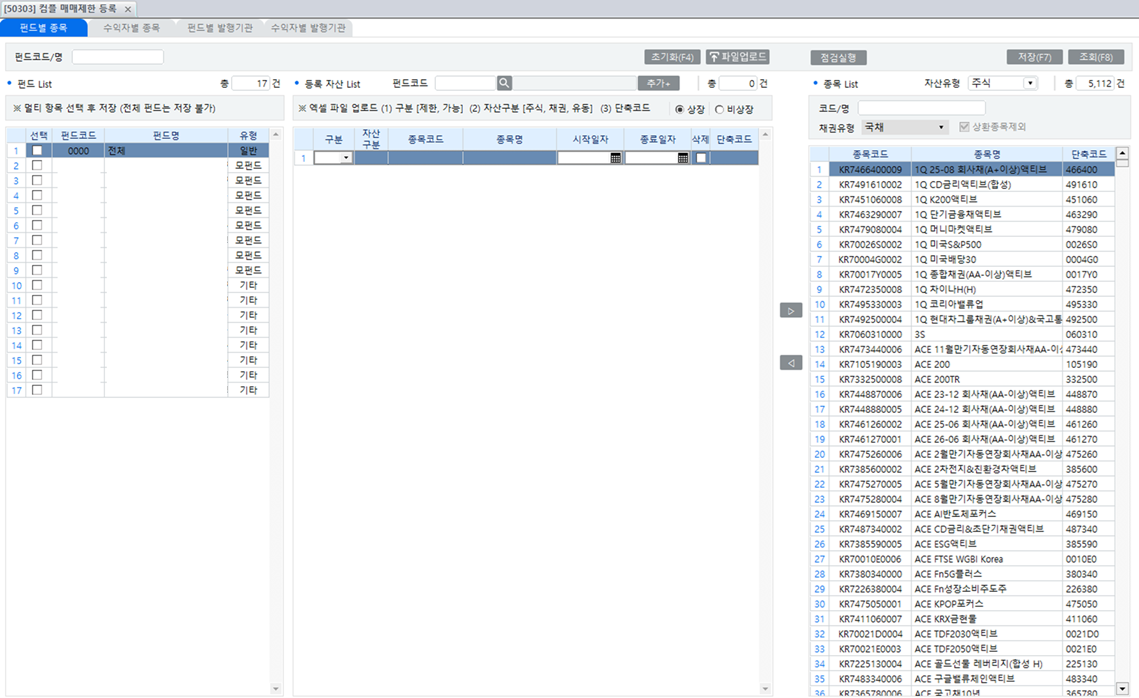
Task: Click the 저장(F7) button
Action: tap(1034, 57)
